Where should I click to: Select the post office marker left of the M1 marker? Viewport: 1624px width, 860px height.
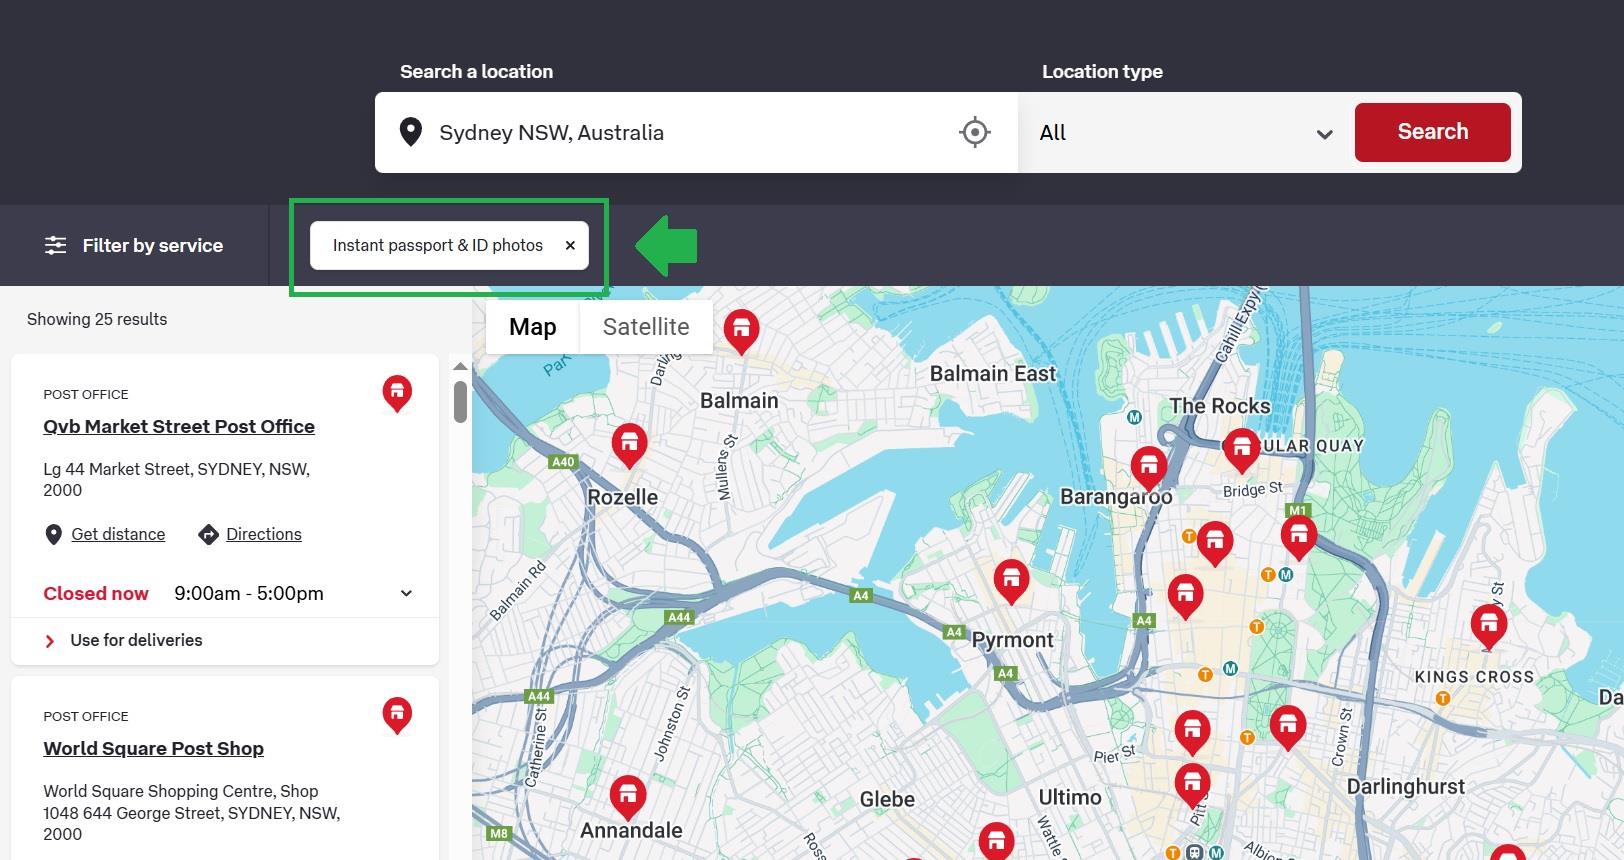point(1215,543)
